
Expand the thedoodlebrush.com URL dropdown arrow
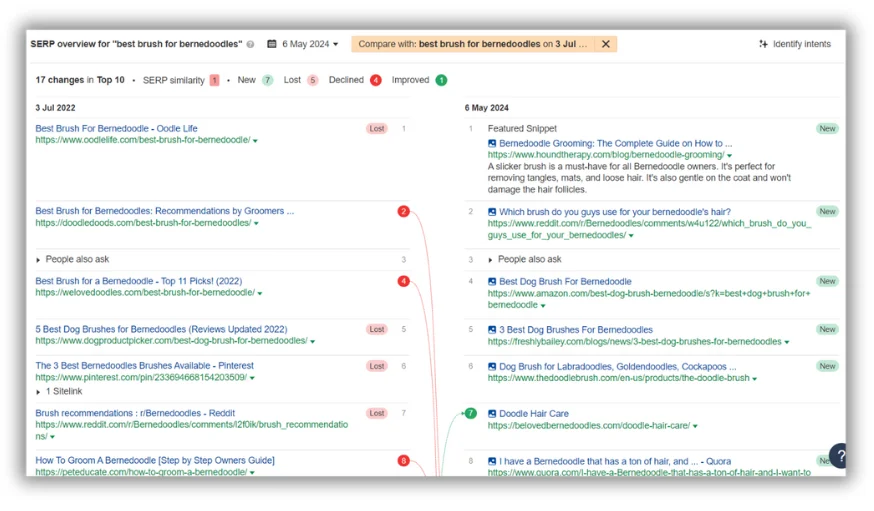[755, 379]
